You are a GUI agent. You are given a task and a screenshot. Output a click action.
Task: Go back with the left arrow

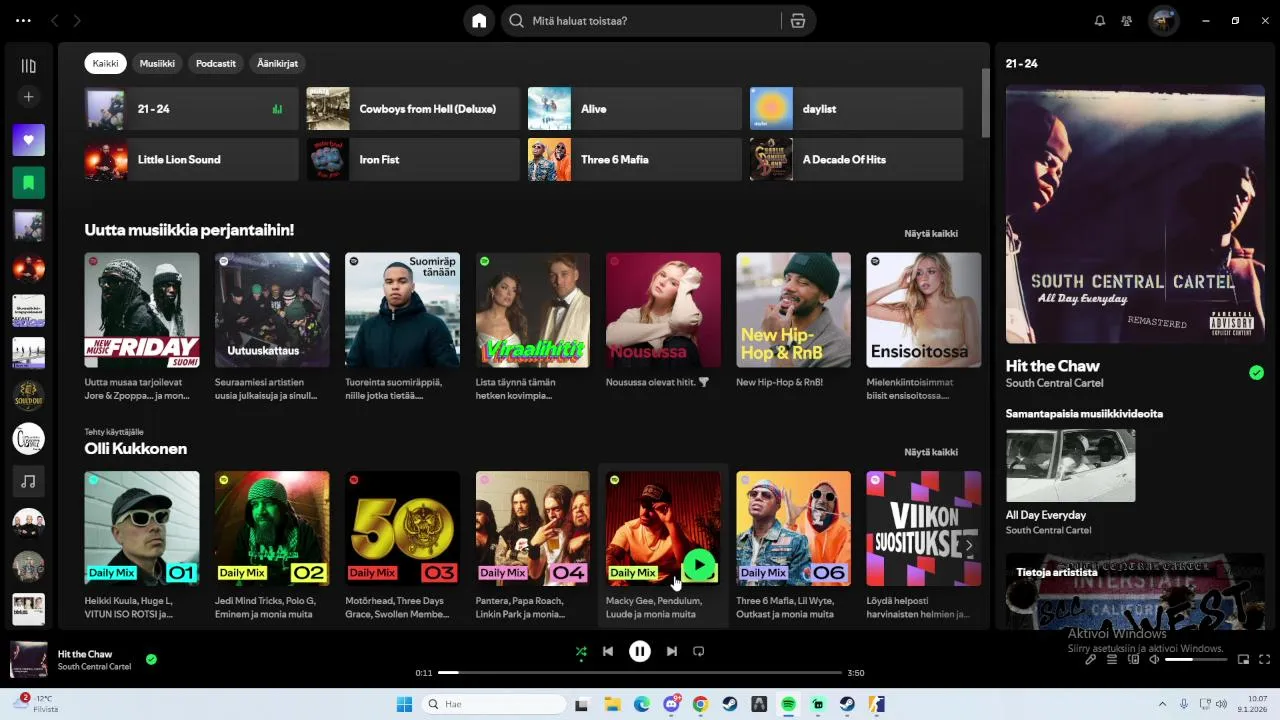[55, 21]
